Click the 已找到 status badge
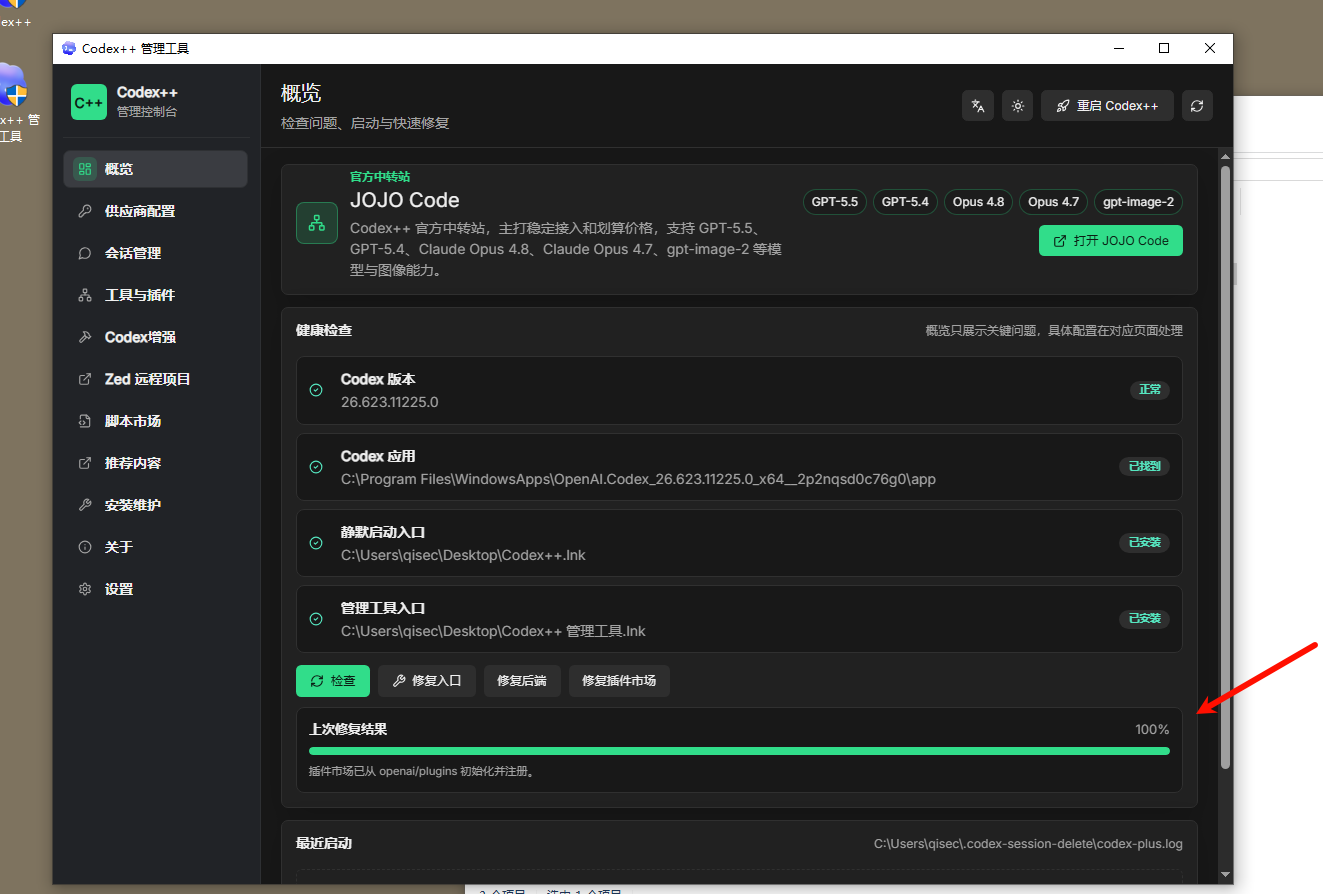Screen dimensions: 1323x894 [x=1144, y=466]
